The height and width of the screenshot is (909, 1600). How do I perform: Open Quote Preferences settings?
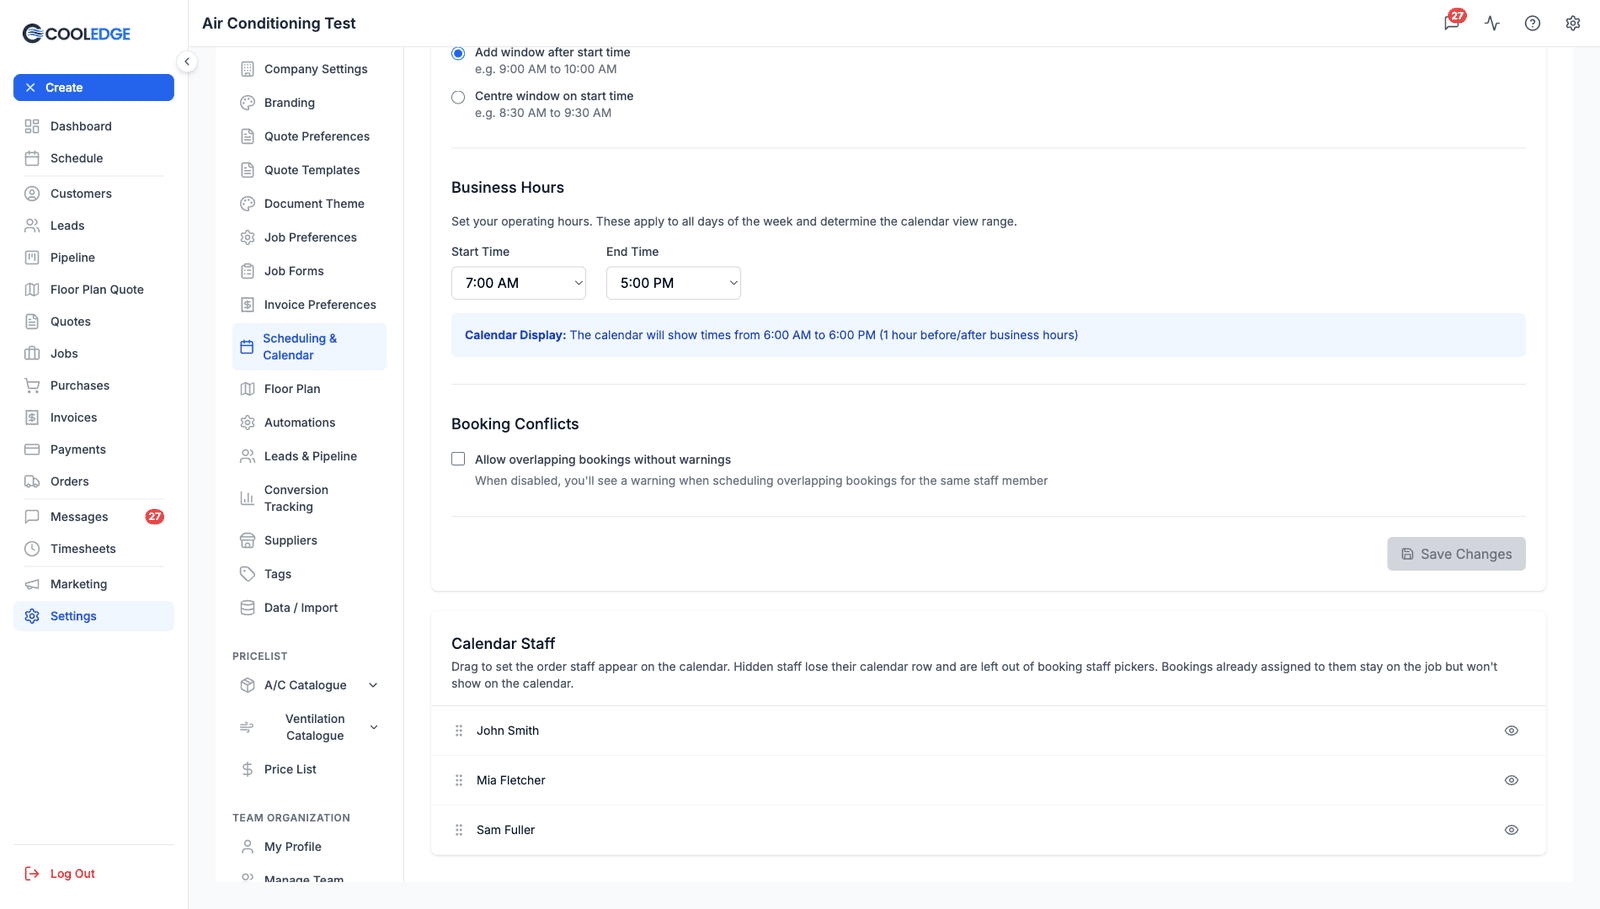pos(309,137)
